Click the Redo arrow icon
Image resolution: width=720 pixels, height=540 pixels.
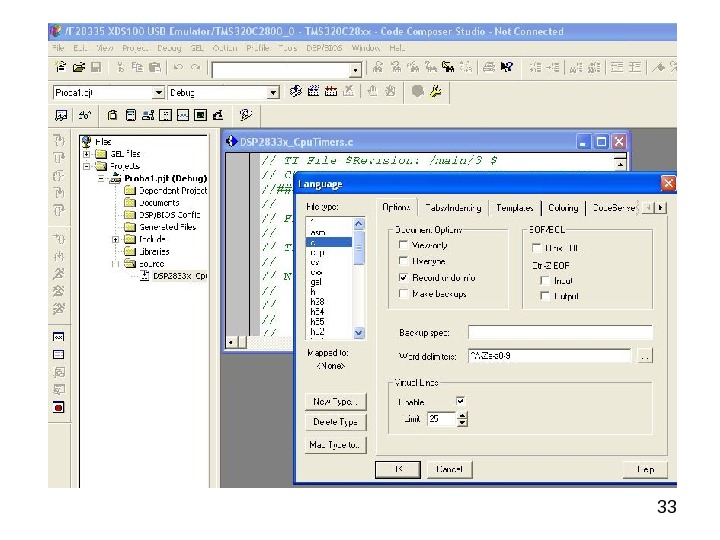coord(196,68)
